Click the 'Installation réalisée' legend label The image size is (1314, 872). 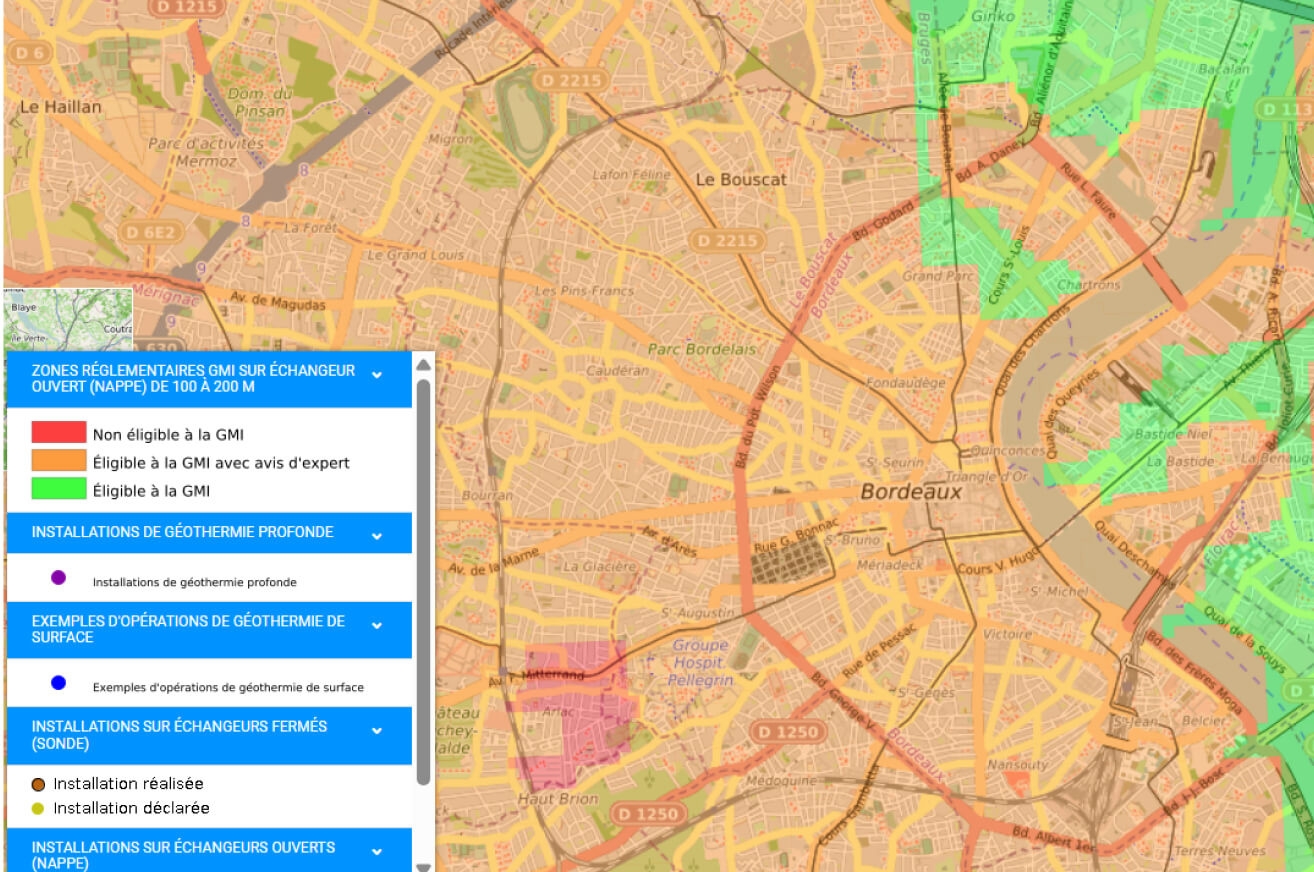(128, 784)
